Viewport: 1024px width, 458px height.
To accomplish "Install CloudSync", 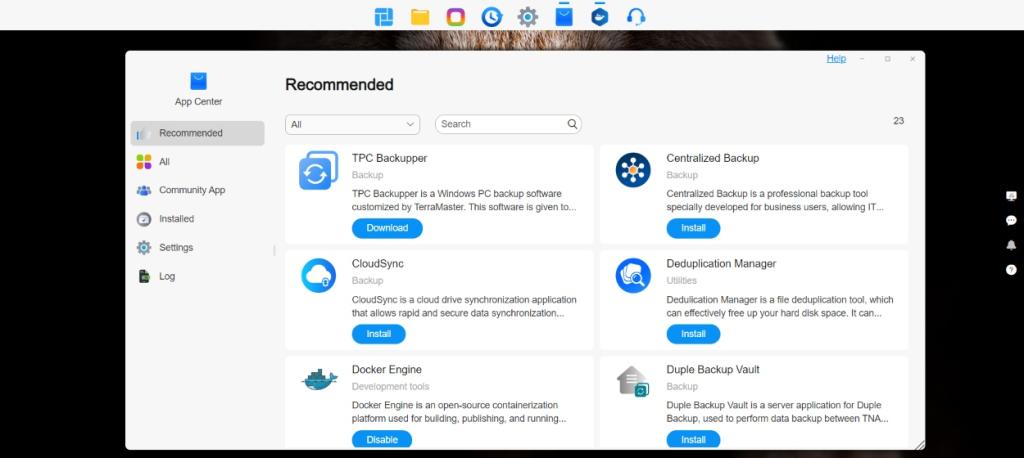I will (x=379, y=334).
